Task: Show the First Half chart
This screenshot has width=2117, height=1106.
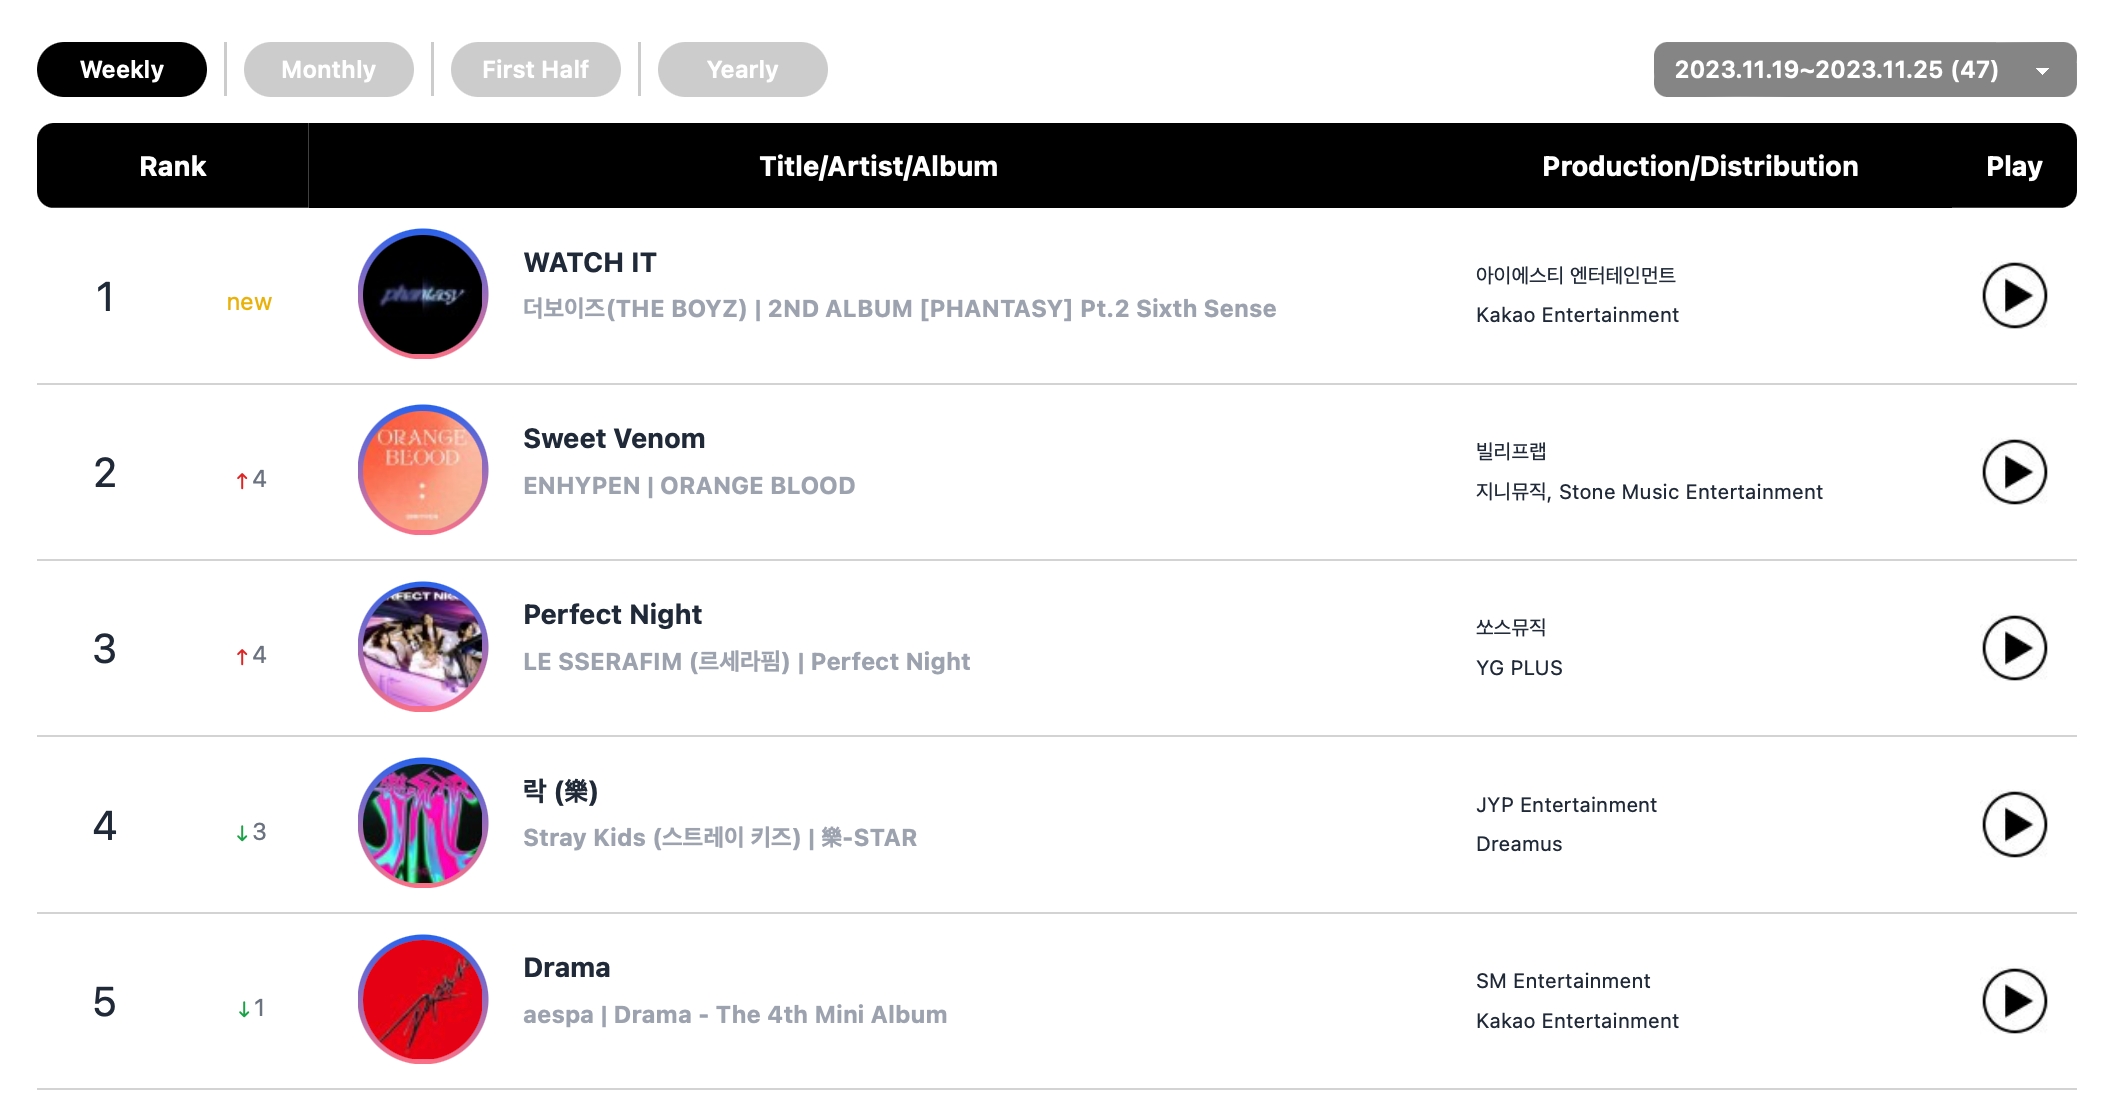Action: [535, 70]
